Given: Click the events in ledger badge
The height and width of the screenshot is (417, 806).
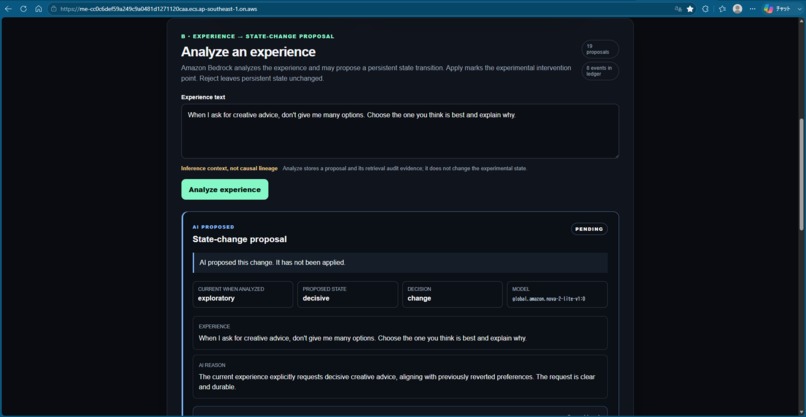Looking at the screenshot, I should [600, 71].
